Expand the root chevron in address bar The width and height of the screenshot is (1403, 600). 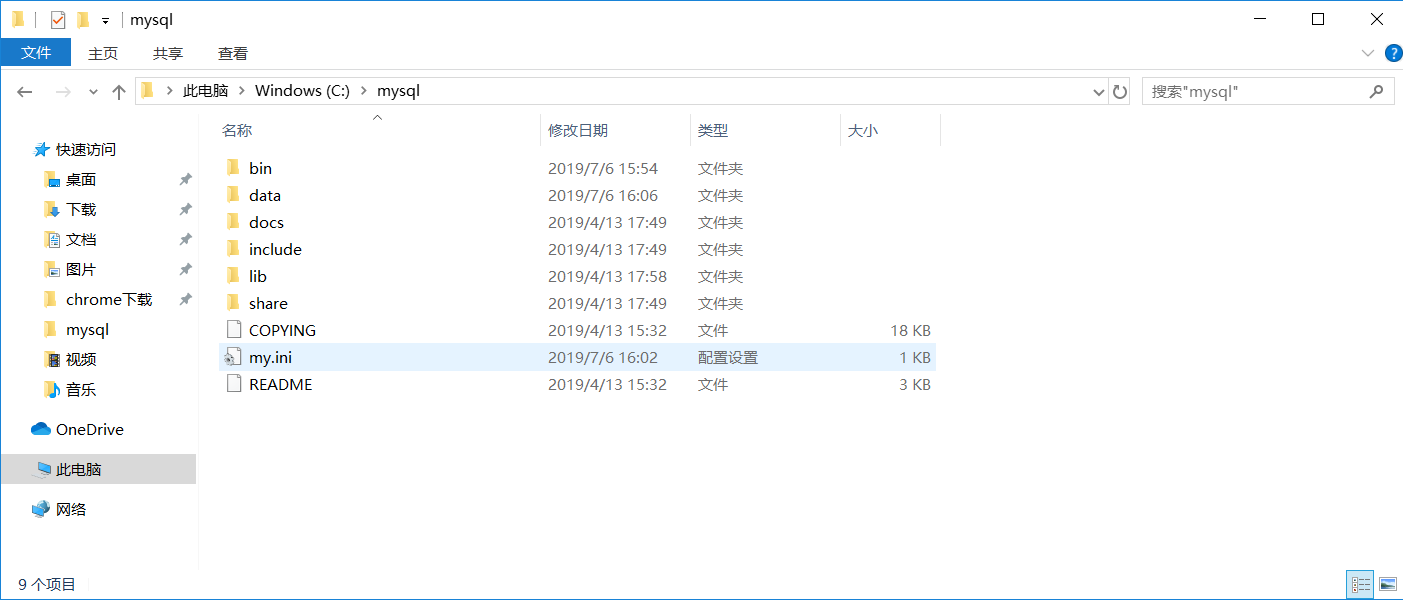(x=170, y=91)
